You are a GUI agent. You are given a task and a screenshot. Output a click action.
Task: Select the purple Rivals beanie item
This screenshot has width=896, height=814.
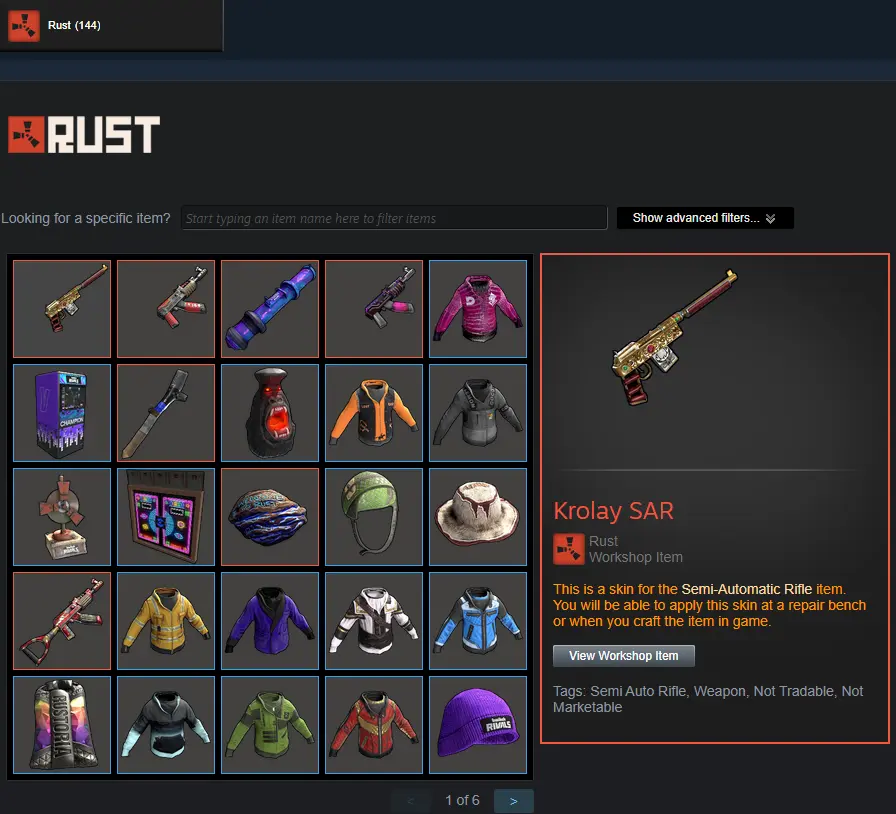tap(478, 725)
